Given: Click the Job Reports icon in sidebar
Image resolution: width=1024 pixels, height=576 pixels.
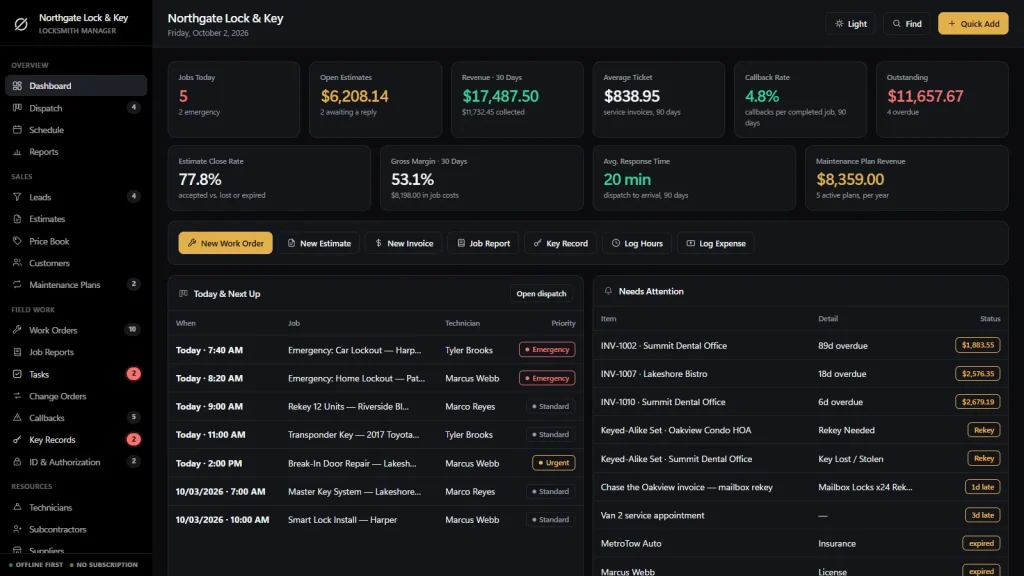Looking at the screenshot, I should [17, 352].
